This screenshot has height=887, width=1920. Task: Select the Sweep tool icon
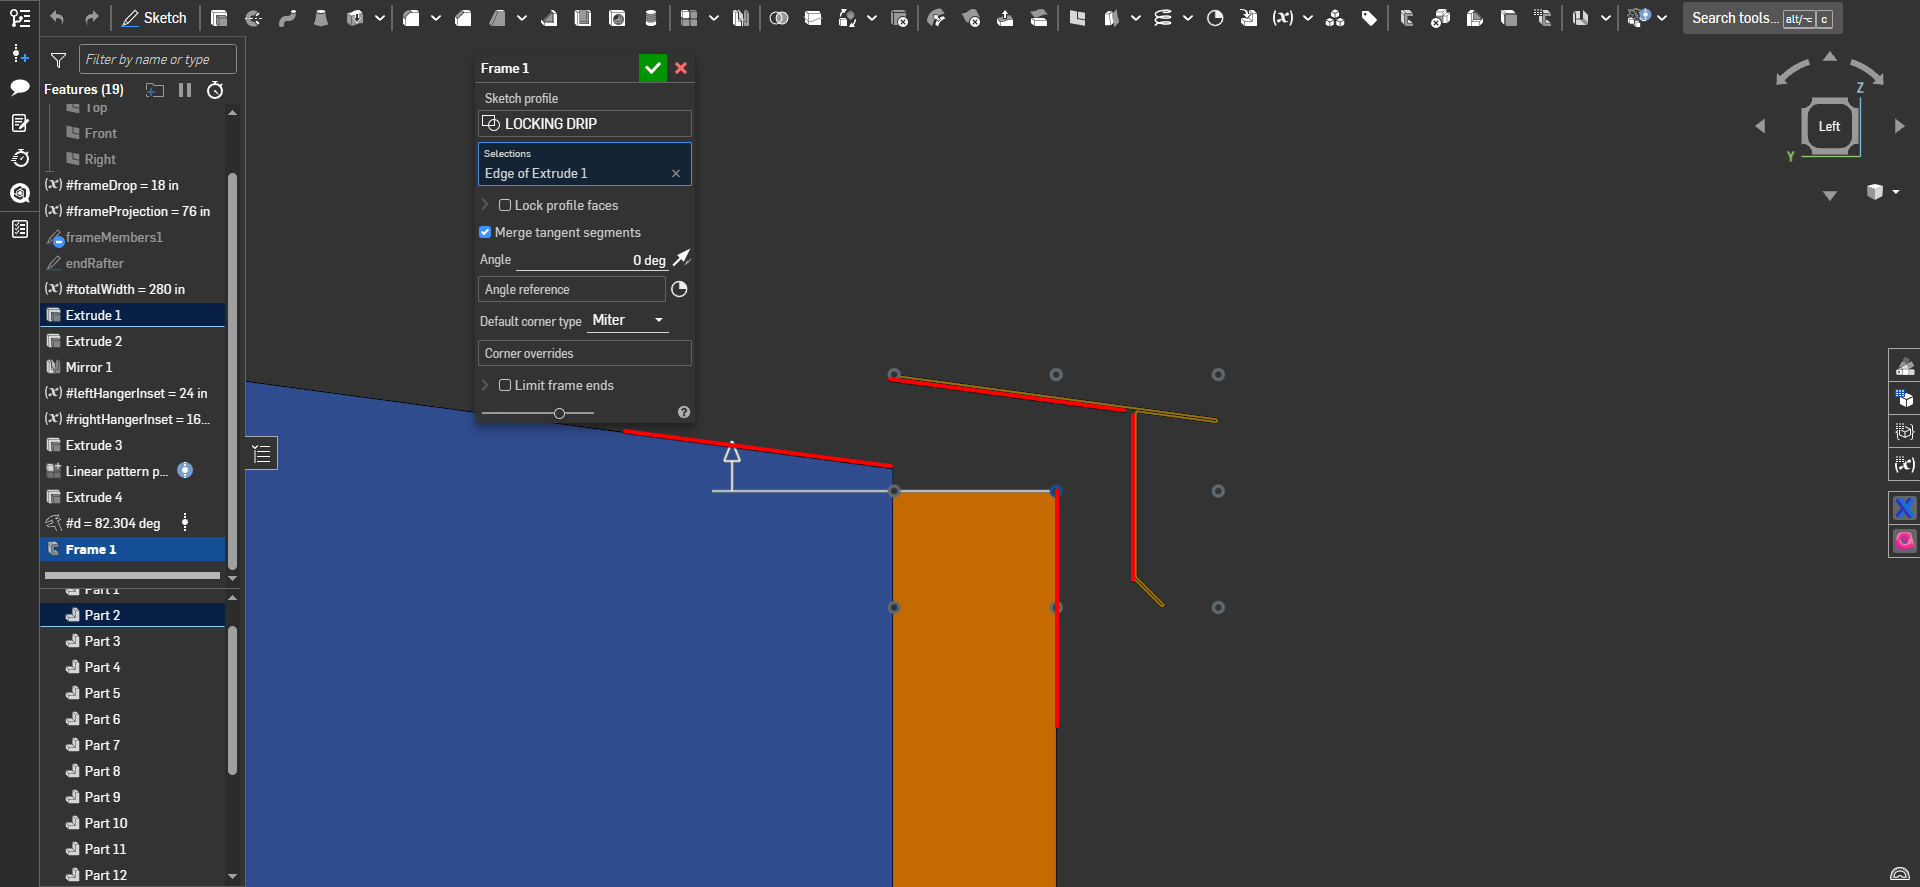click(x=287, y=18)
